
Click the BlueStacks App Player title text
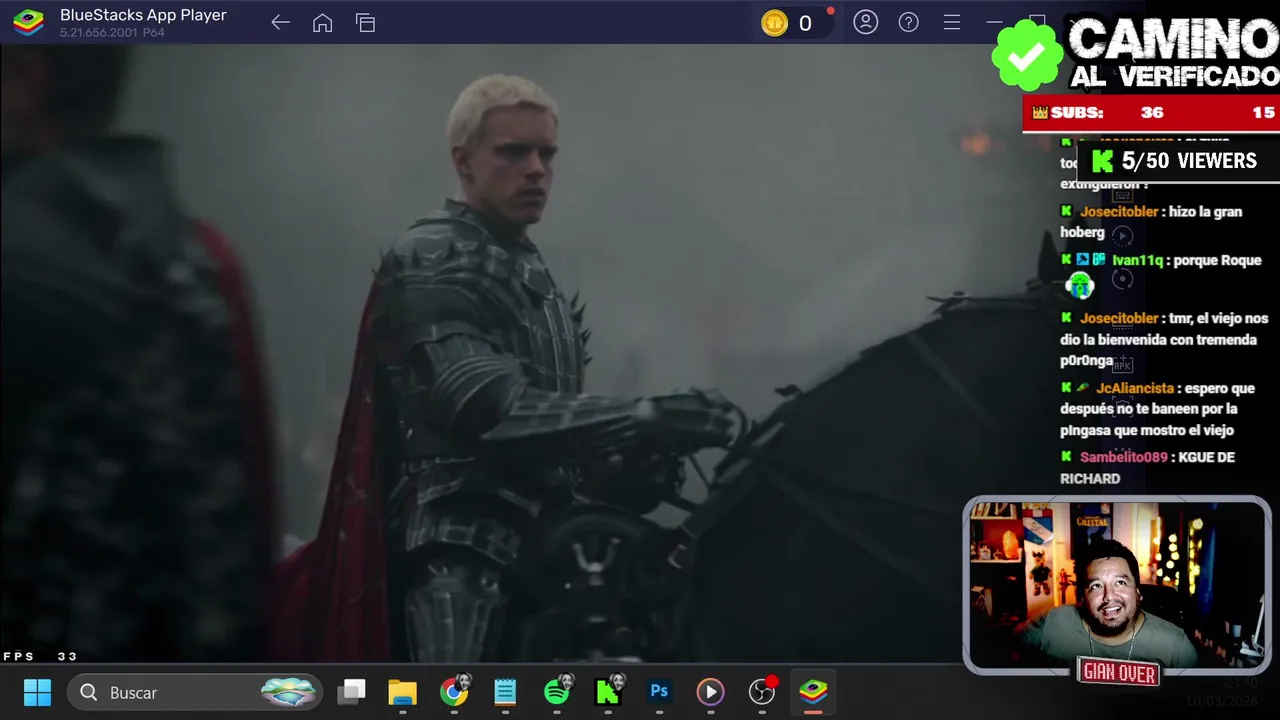[x=143, y=15]
